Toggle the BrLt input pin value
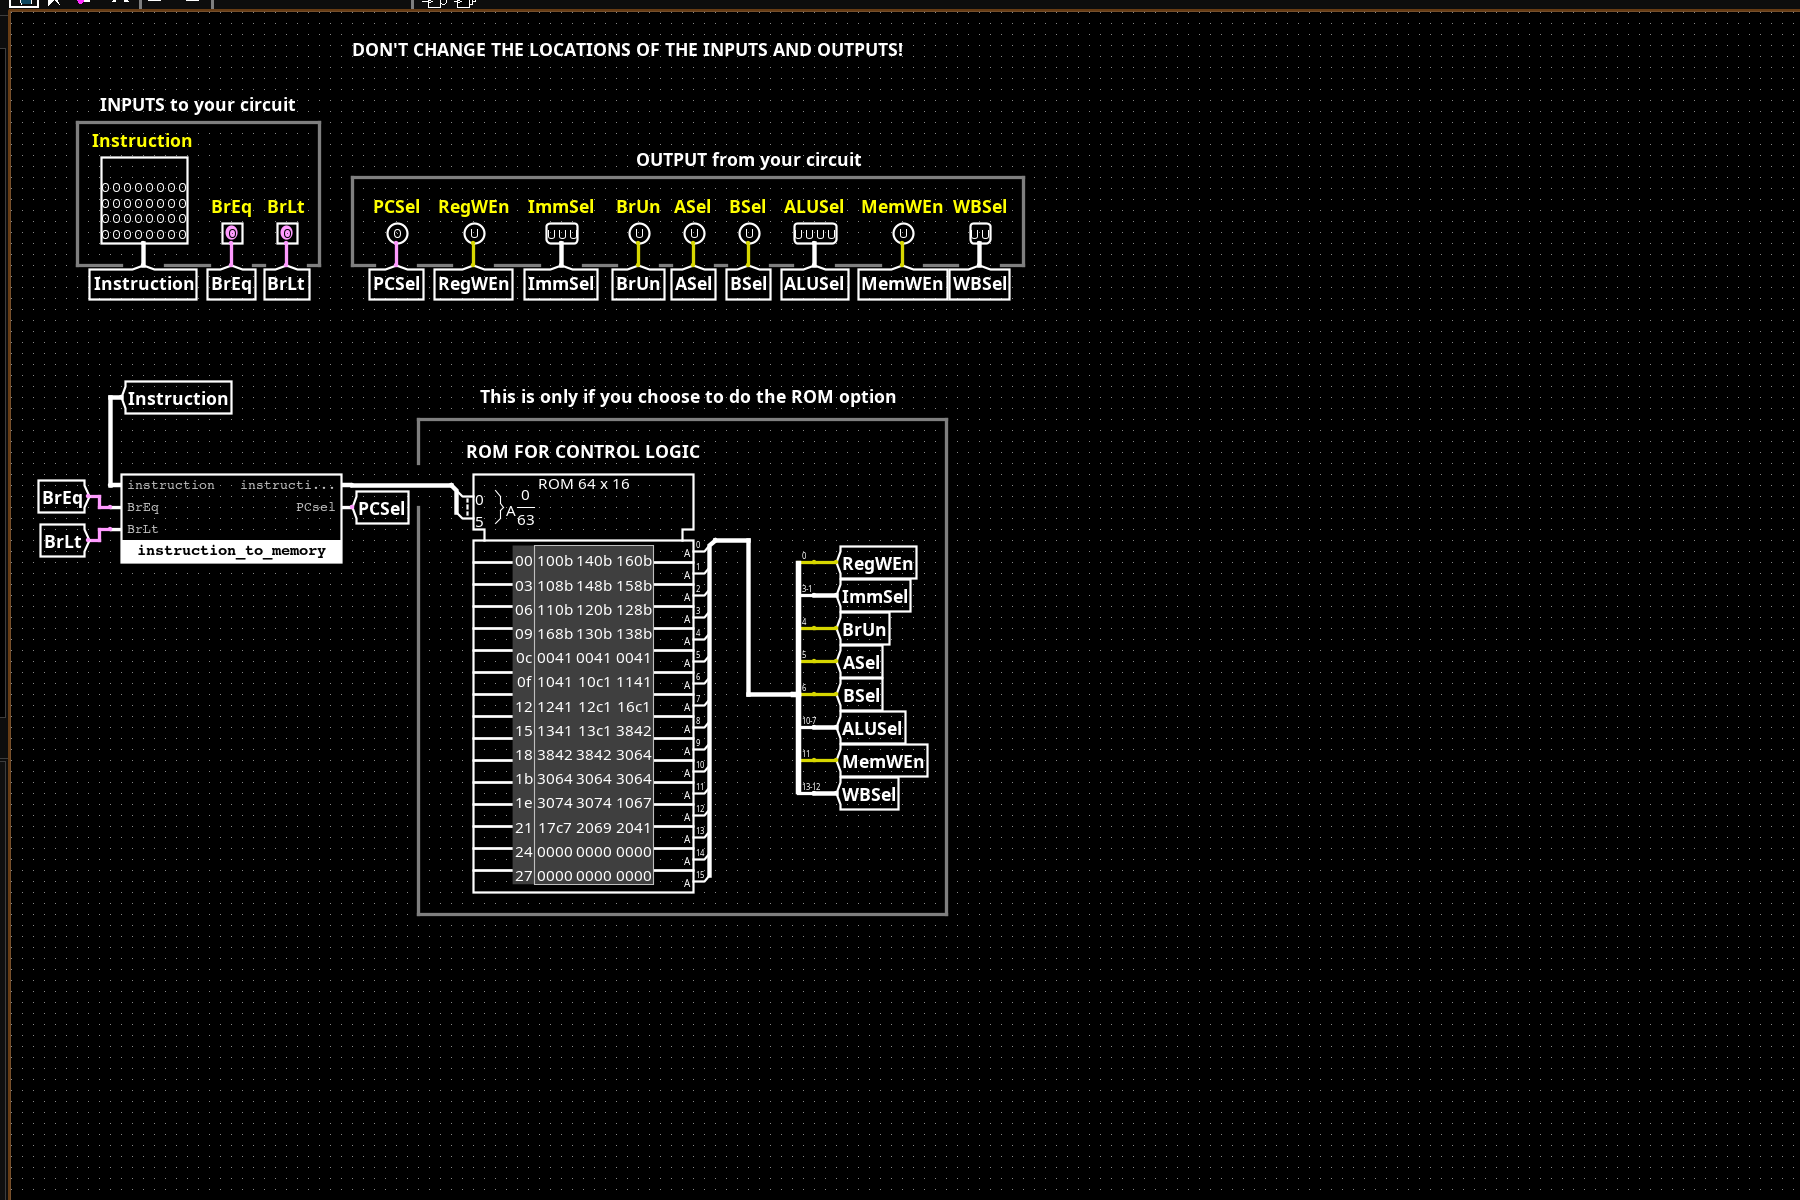 (x=287, y=233)
